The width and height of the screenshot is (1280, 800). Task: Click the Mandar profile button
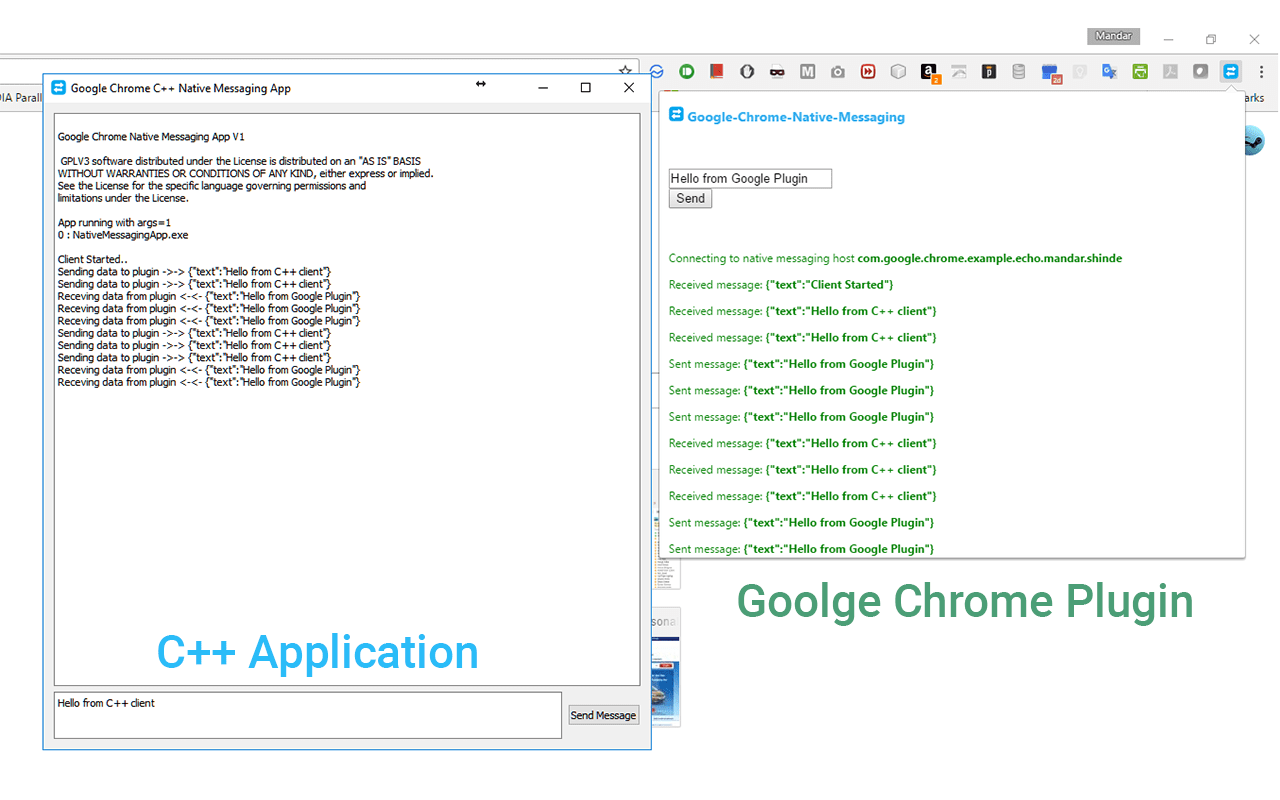pos(1113,36)
